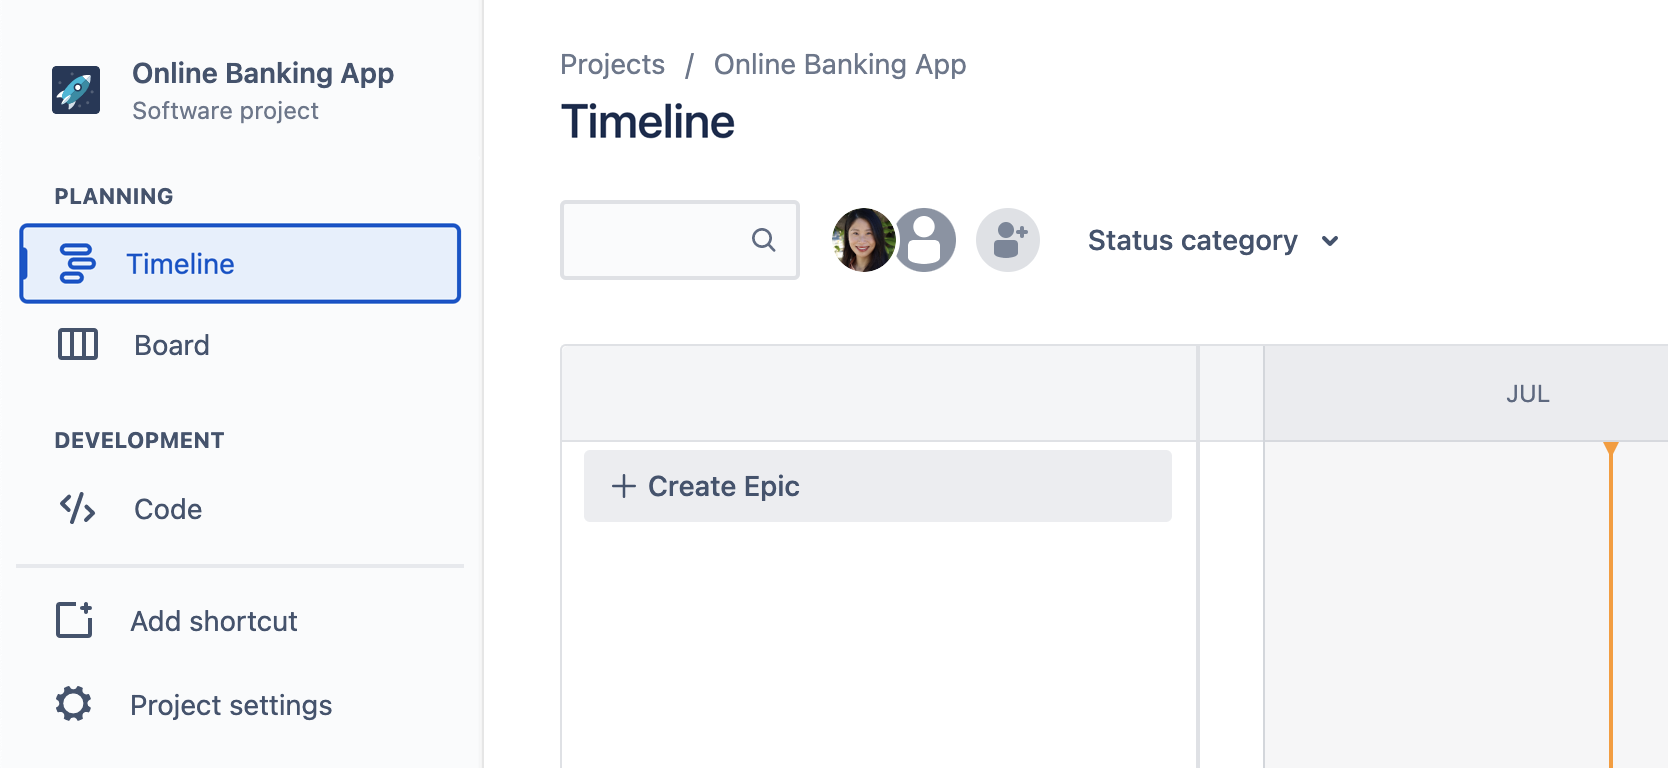This screenshot has width=1668, height=768.
Task: Open the Board view icon
Action: pos(76,344)
